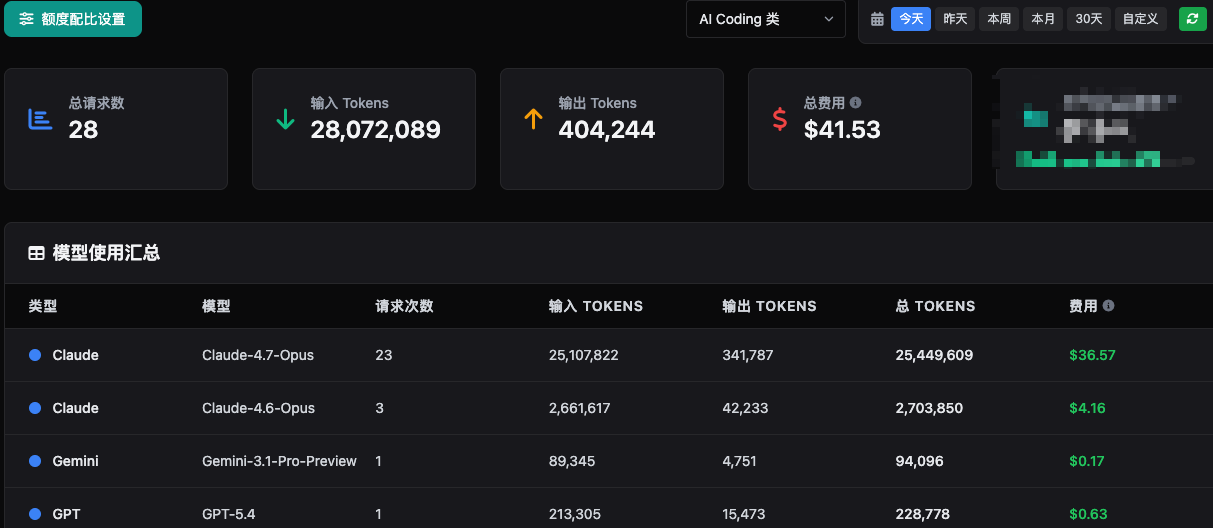This screenshot has height=528, width=1213.
Task: Click the orange up arrow for 输出 Tokens
Action: click(533, 119)
